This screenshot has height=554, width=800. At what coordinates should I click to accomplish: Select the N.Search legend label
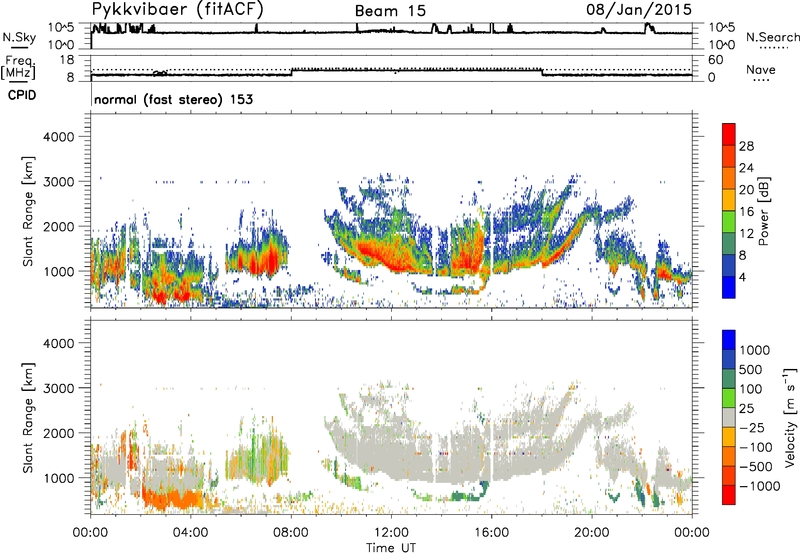773,37
